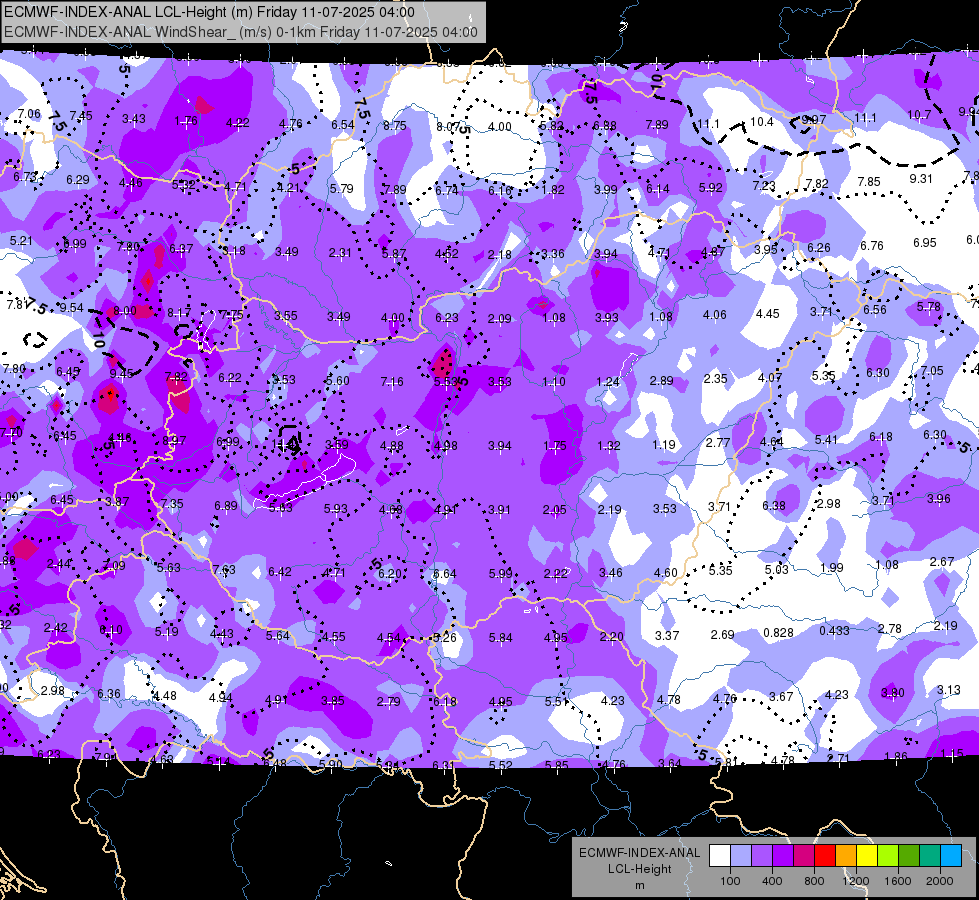
Task: Click the wind shear value 0.433
Action: click(x=834, y=630)
